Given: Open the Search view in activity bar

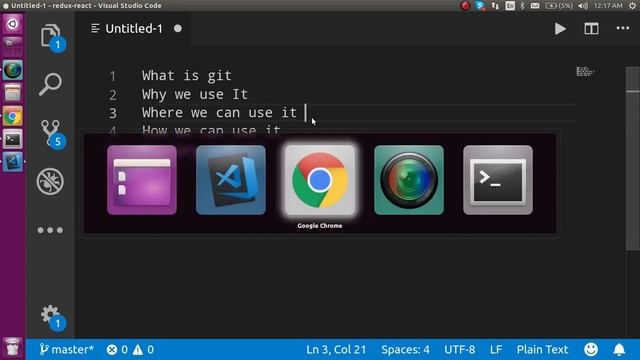Looking at the screenshot, I should (50, 84).
